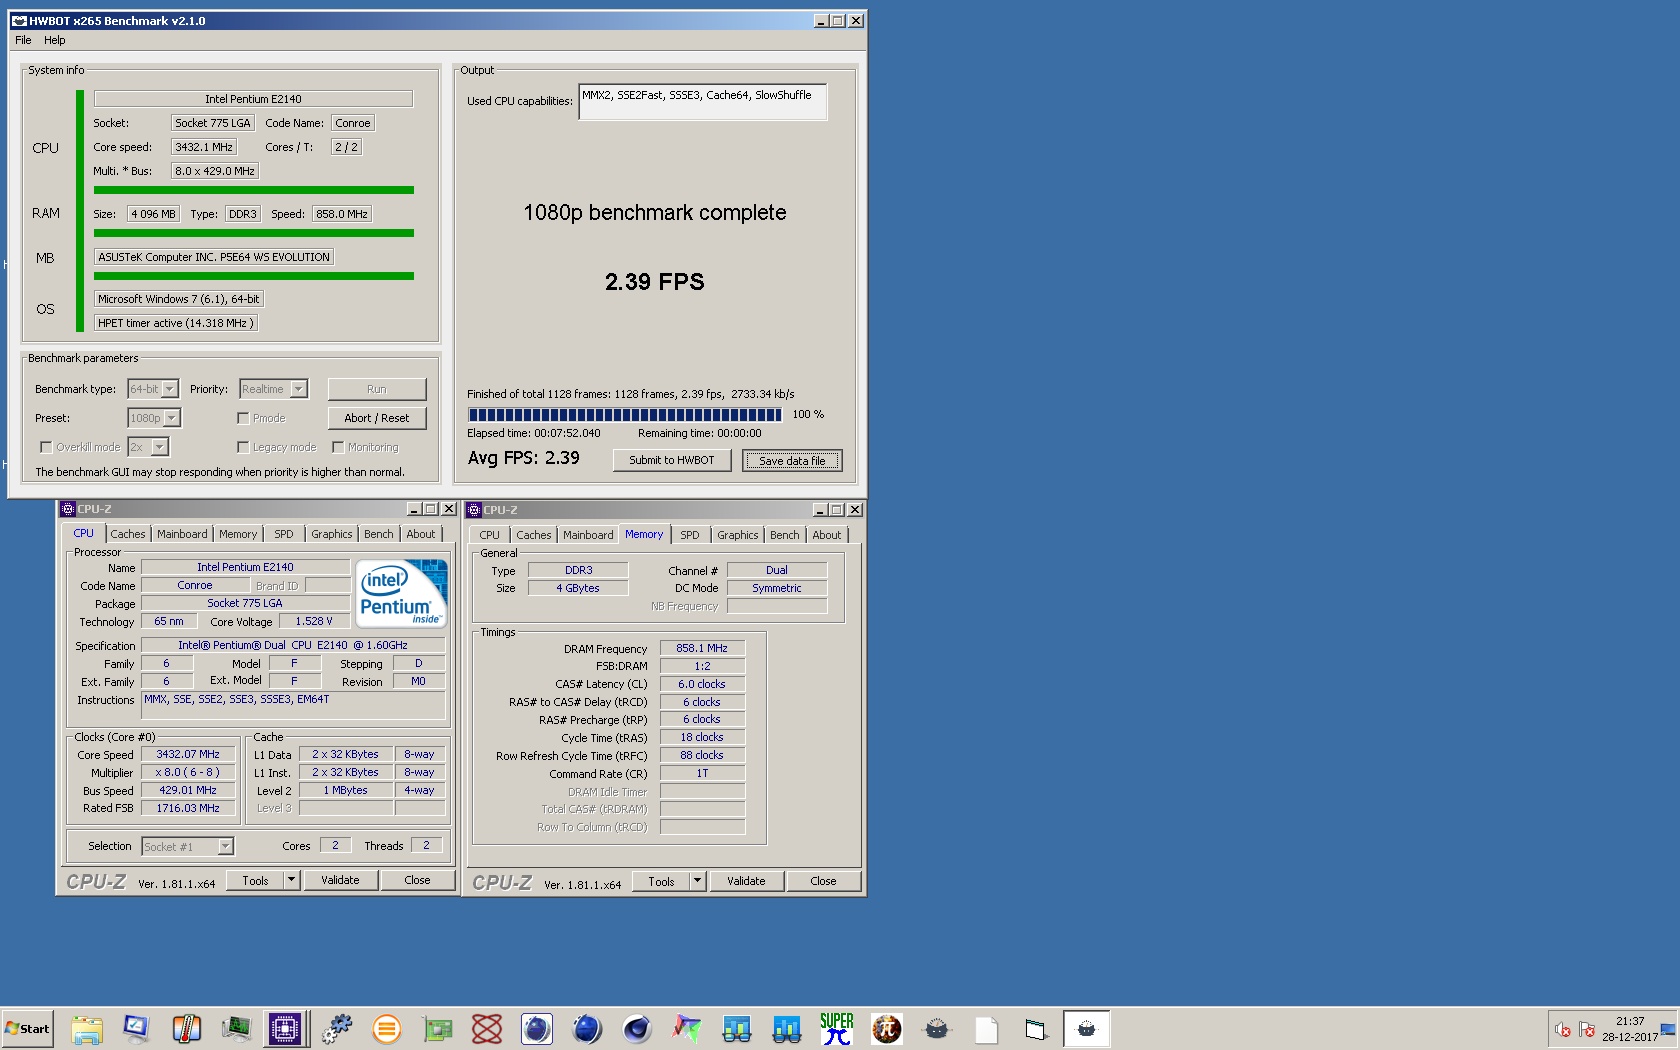Open Start menu button
Screen dimensions: 1680x1050
tap(28, 1028)
